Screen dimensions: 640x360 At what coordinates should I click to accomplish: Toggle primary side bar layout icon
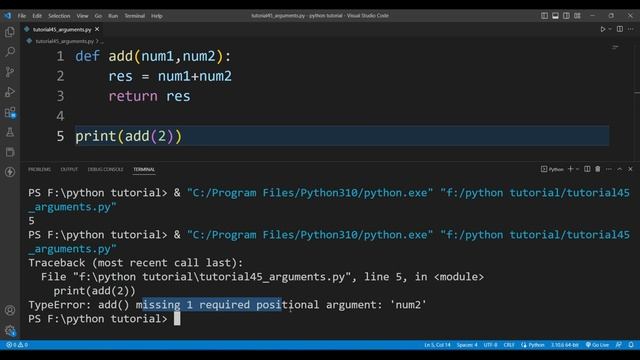[x=544, y=16]
